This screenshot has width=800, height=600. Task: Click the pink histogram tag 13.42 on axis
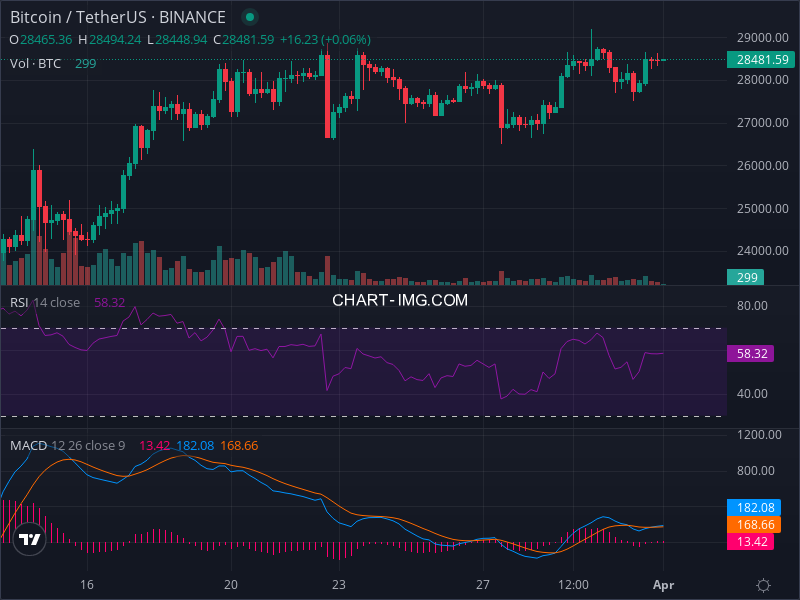pyautogui.click(x=751, y=541)
